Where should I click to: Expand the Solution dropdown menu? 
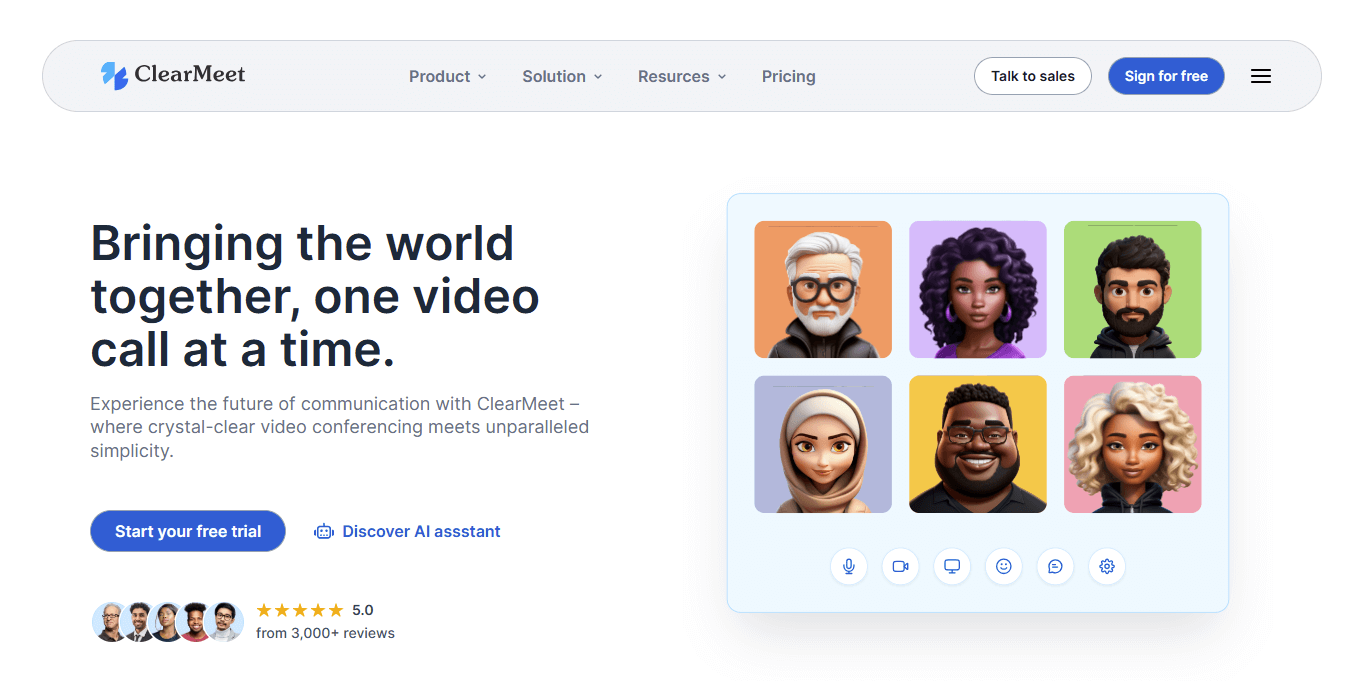pyautogui.click(x=562, y=76)
